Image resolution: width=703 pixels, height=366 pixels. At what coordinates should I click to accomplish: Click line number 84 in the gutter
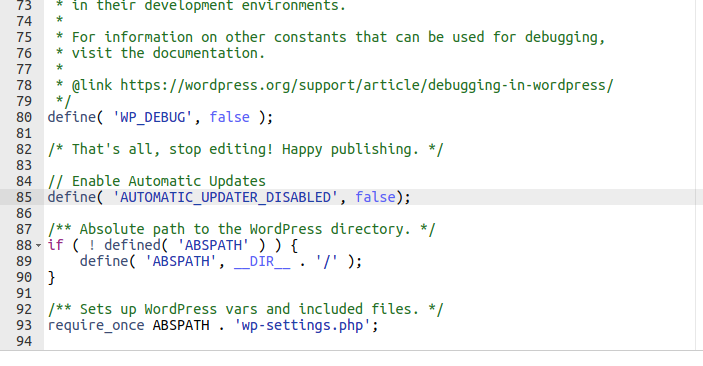point(24,181)
